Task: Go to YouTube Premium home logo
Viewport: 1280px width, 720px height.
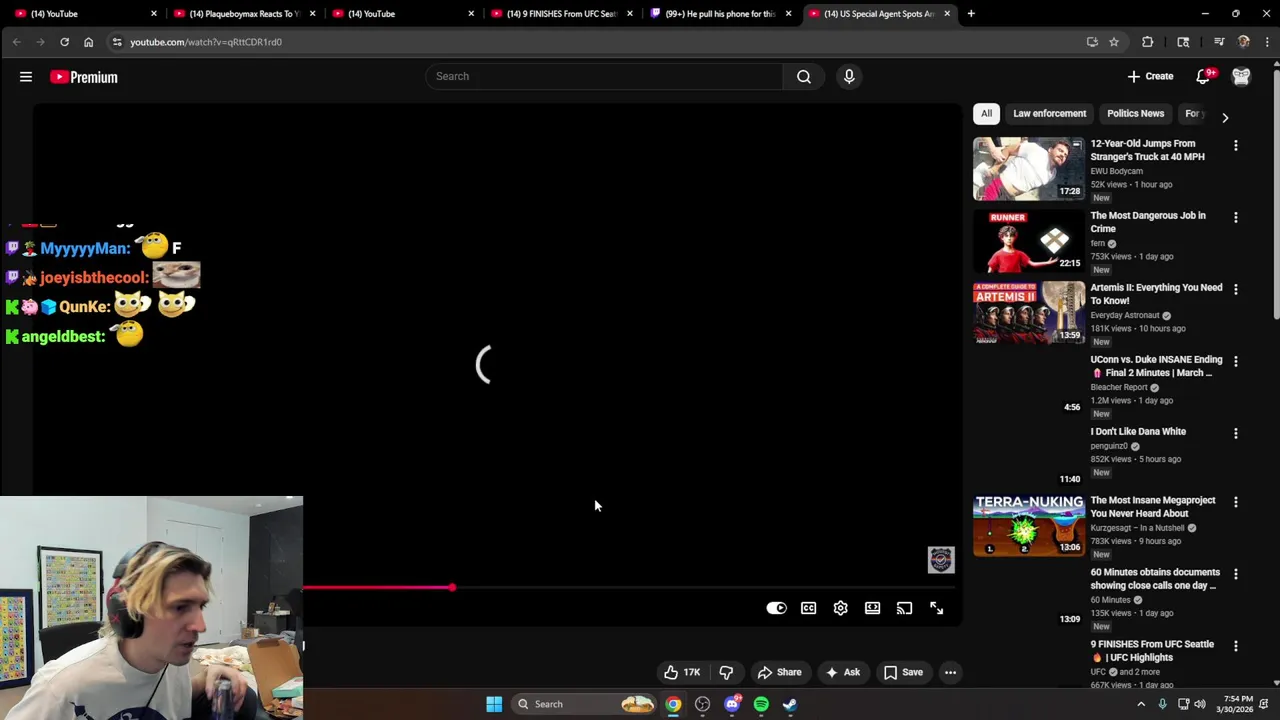Action: [x=84, y=77]
